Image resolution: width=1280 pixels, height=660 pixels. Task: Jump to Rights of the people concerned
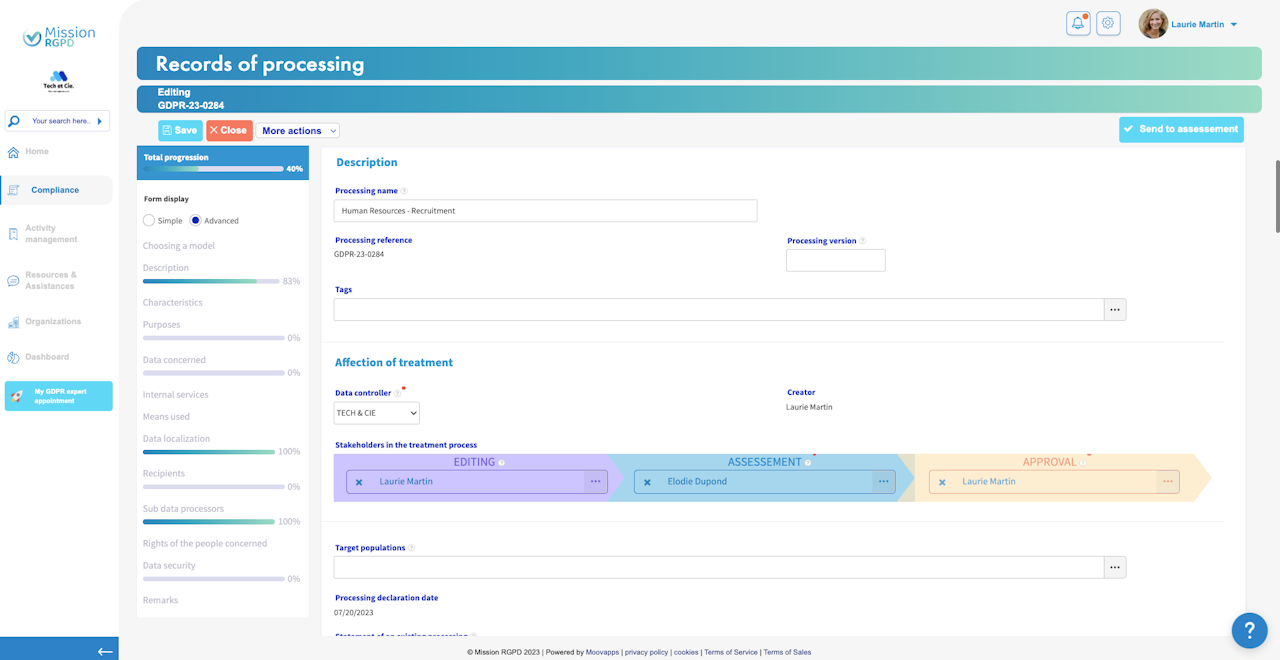(x=205, y=544)
